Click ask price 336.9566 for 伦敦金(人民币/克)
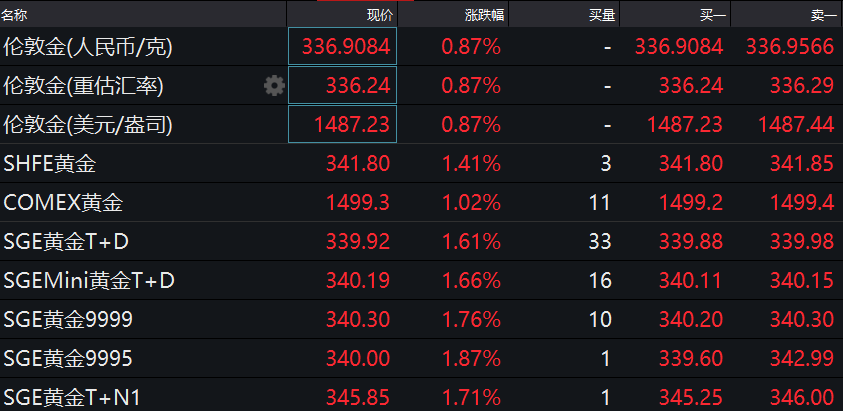The width and height of the screenshot is (843, 411). [790, 47]
